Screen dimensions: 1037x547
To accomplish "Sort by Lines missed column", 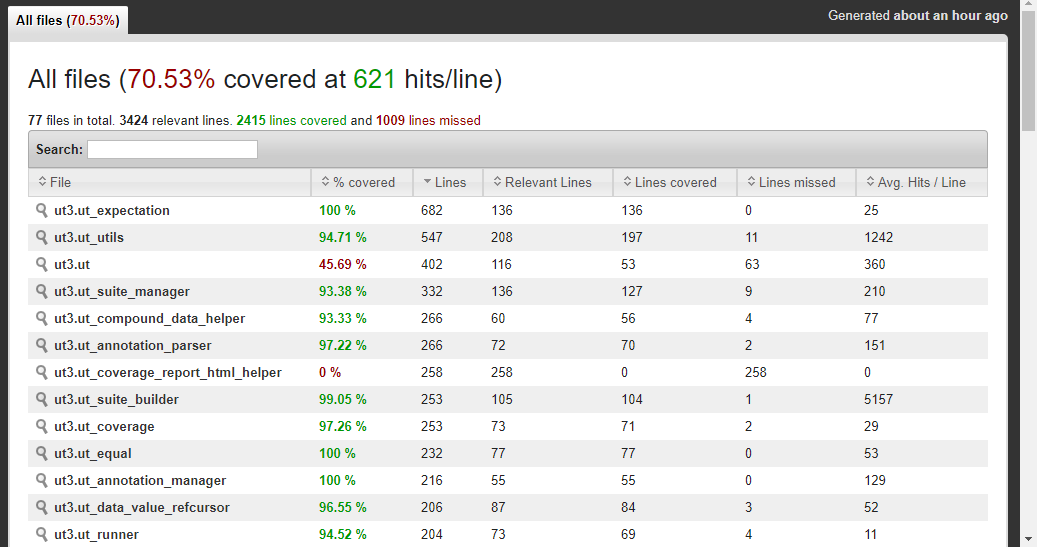I will pyautogui.click(x=796, y=182).
